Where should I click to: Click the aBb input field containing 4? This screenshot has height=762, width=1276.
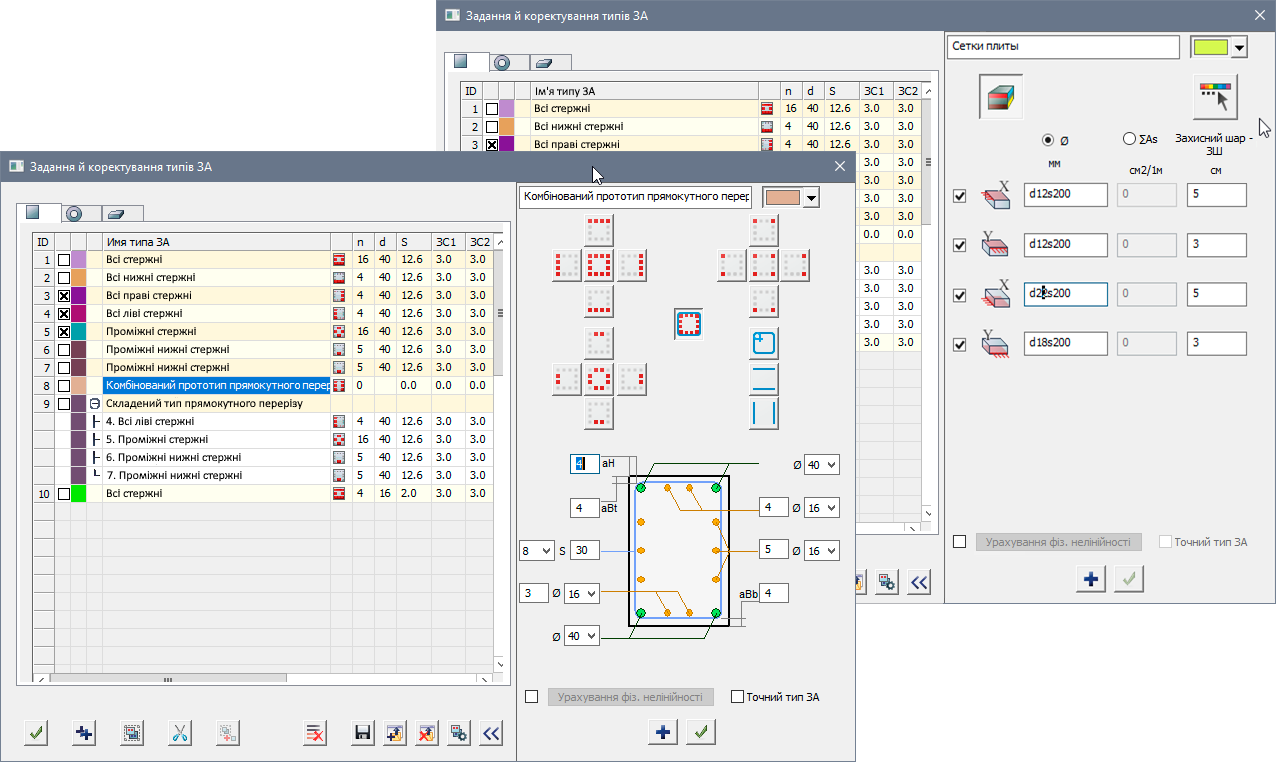[x=774, y=594]
